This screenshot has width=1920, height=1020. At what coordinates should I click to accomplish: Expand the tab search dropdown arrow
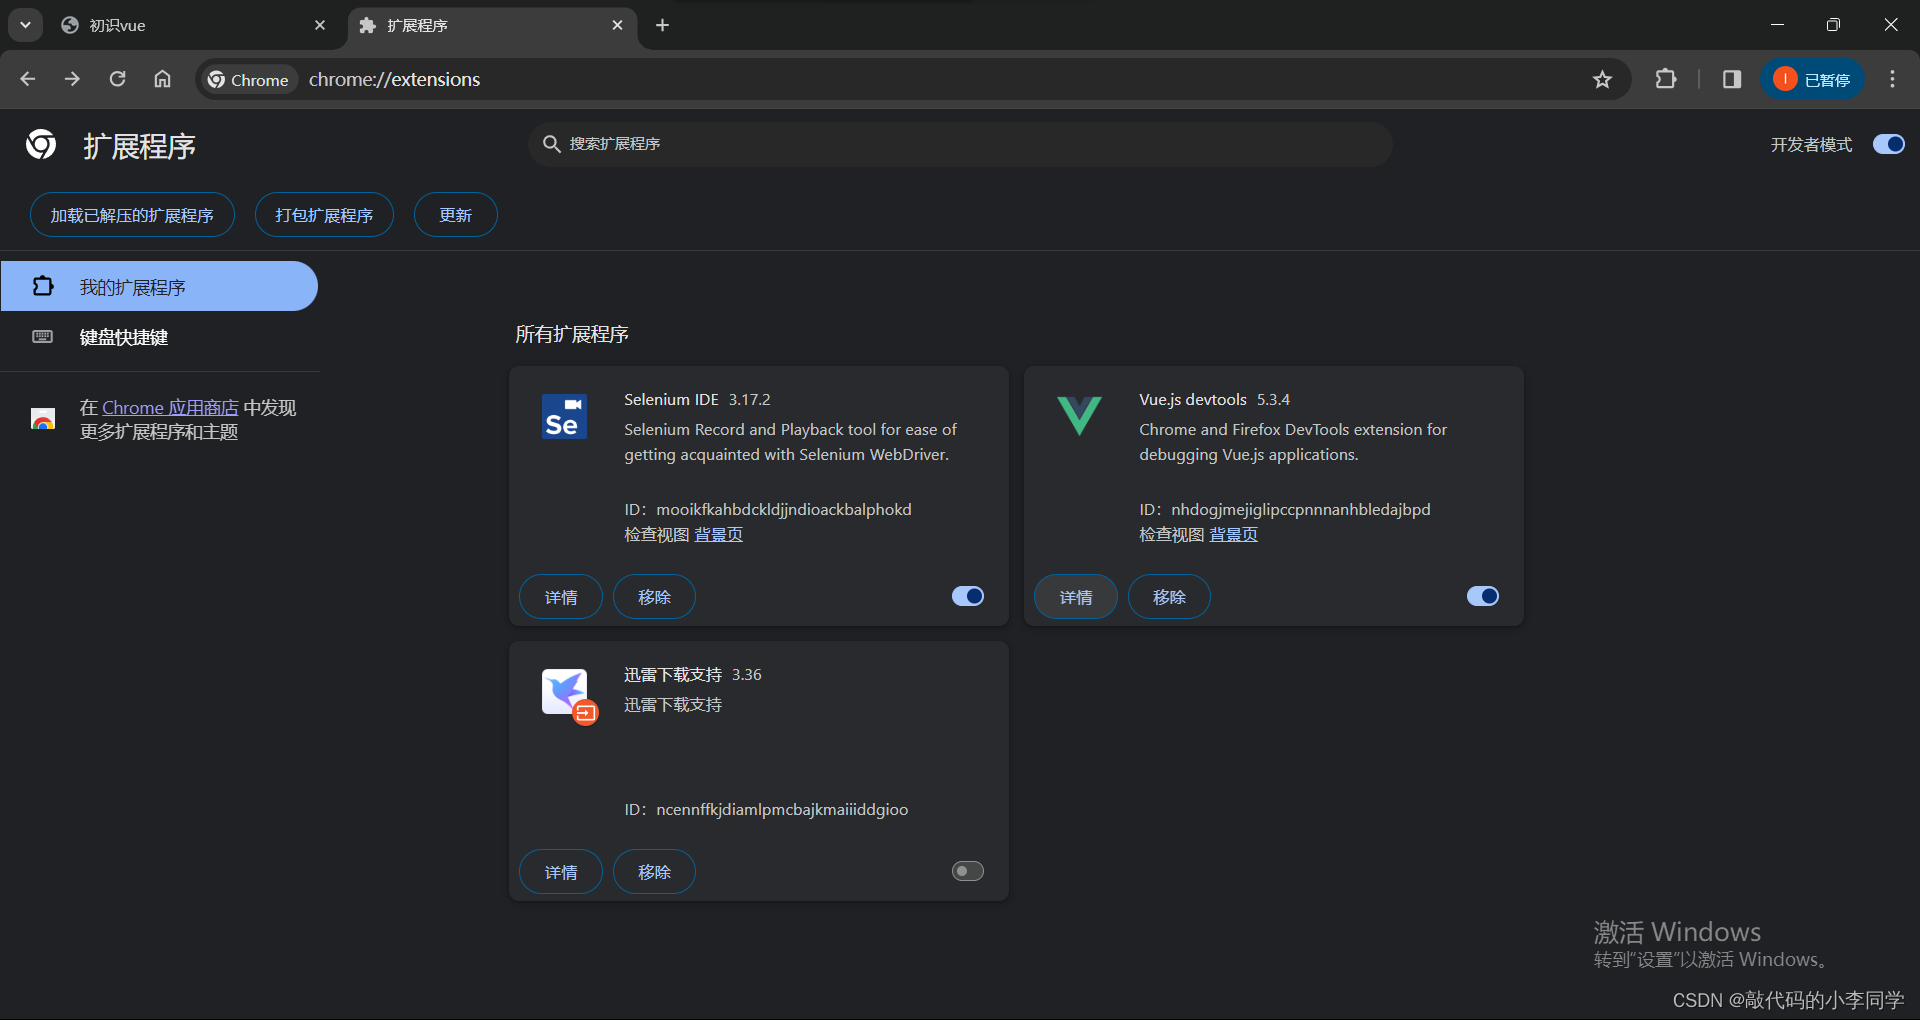click(x=25, y=25)
